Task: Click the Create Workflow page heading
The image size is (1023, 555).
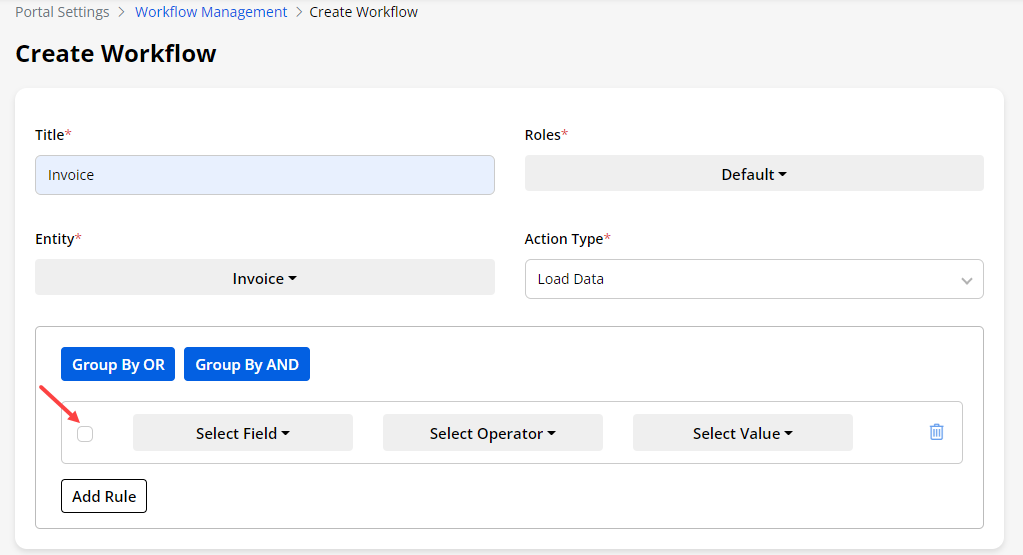Action: point(116,53)
